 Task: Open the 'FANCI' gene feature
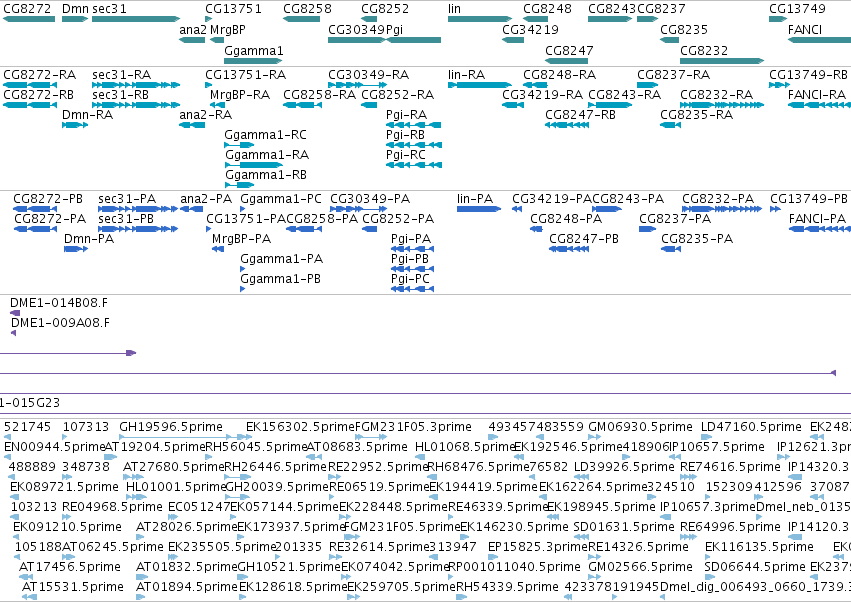point(805,29)
